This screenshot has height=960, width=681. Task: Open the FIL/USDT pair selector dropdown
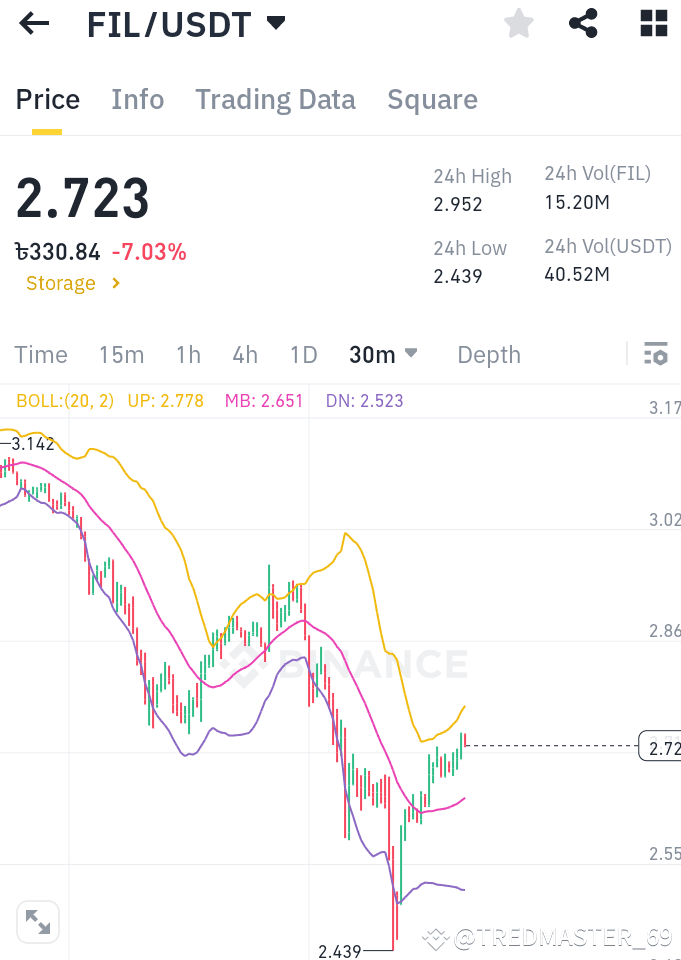276,23
